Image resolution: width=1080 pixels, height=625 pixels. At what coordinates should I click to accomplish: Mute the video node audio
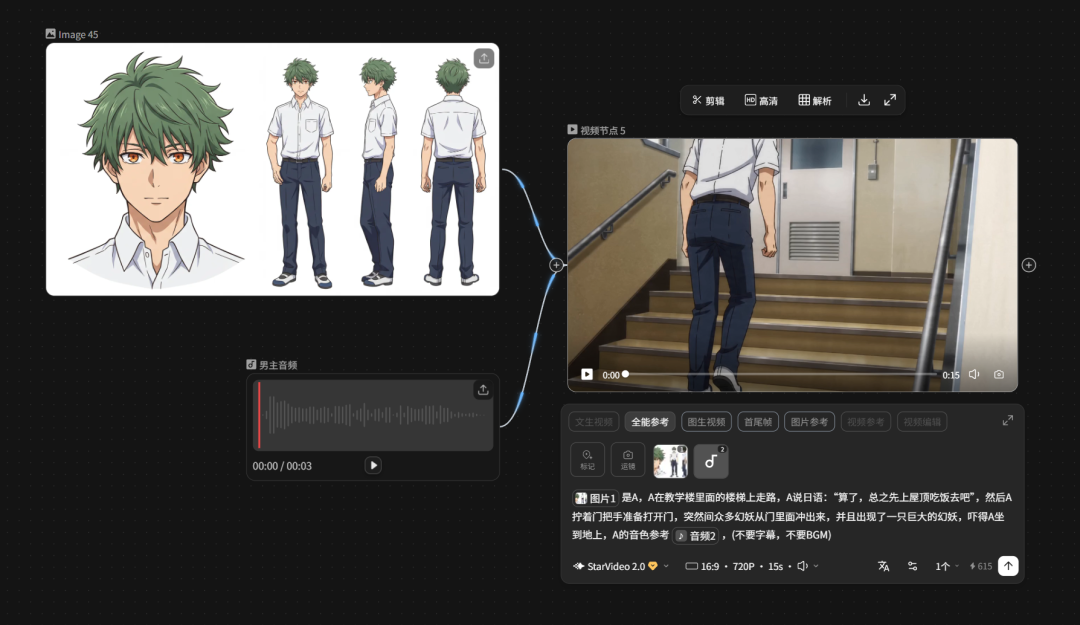973,374
